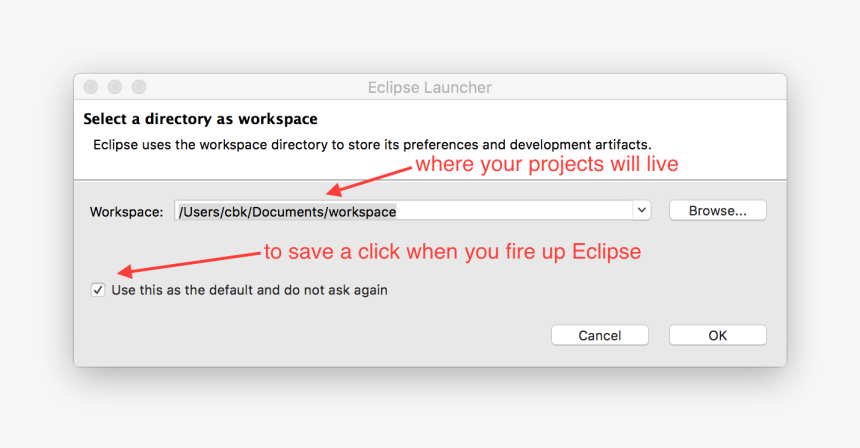The width and height of the screenshot is (860, 448).
Task: Uncheck the use-as-default checkbox
Action: (98, 290)
